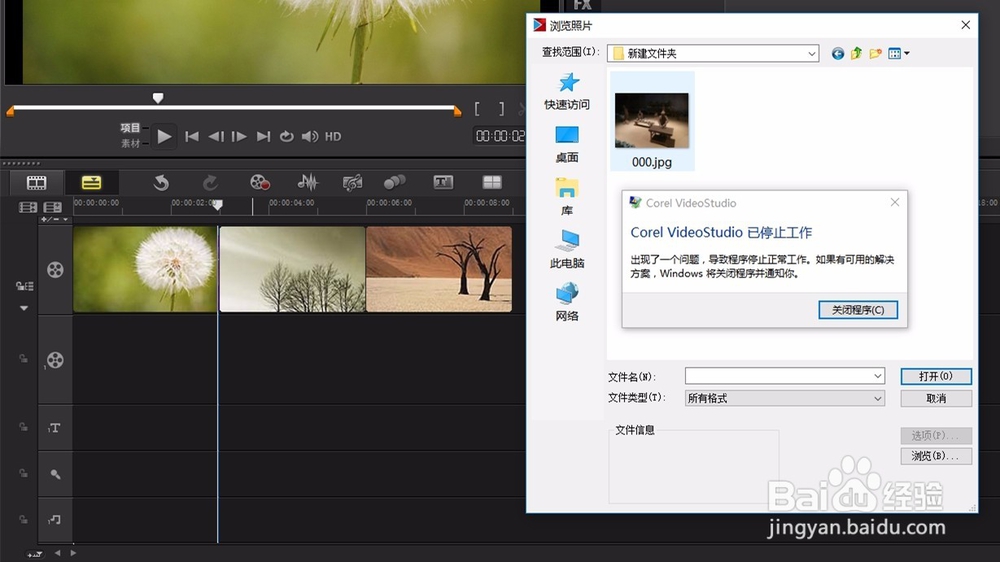Open the 文件类型 所有格式 dropdown

tap(785, 399)
